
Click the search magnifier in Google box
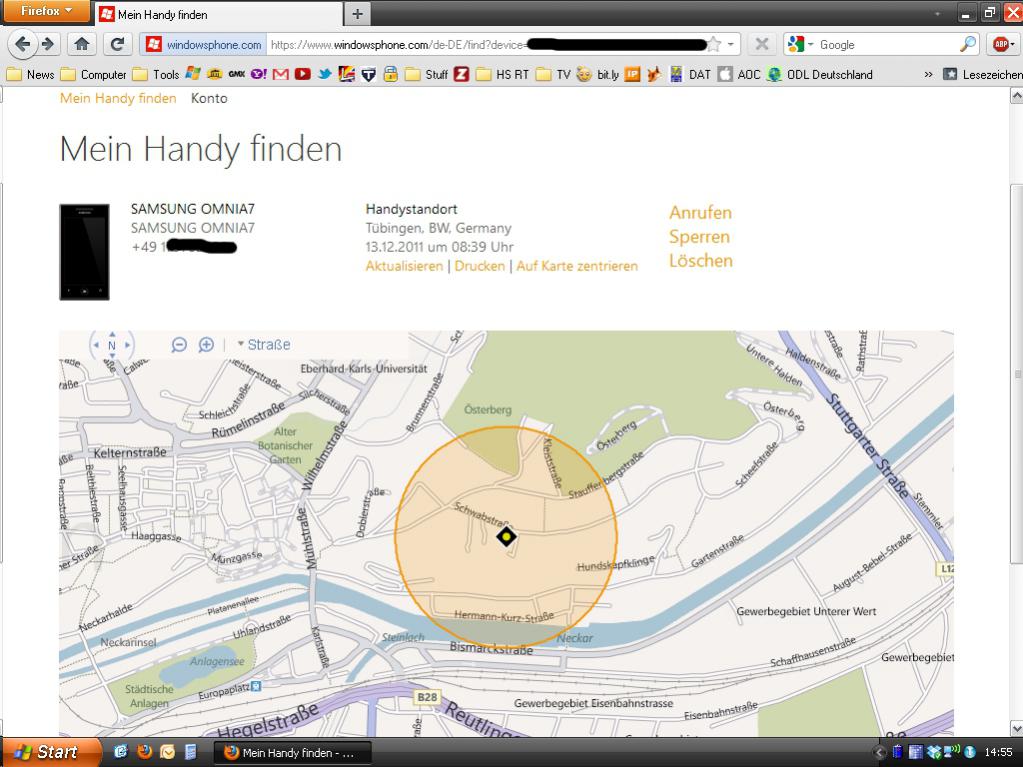click(968, 44)
